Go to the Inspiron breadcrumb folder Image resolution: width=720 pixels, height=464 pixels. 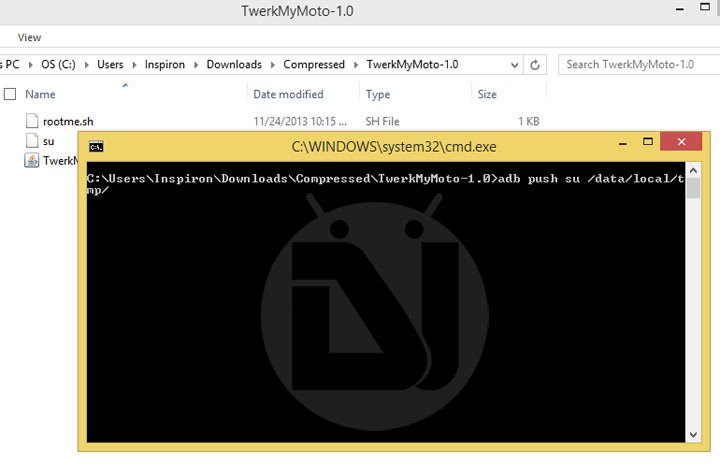coord(165,64)
